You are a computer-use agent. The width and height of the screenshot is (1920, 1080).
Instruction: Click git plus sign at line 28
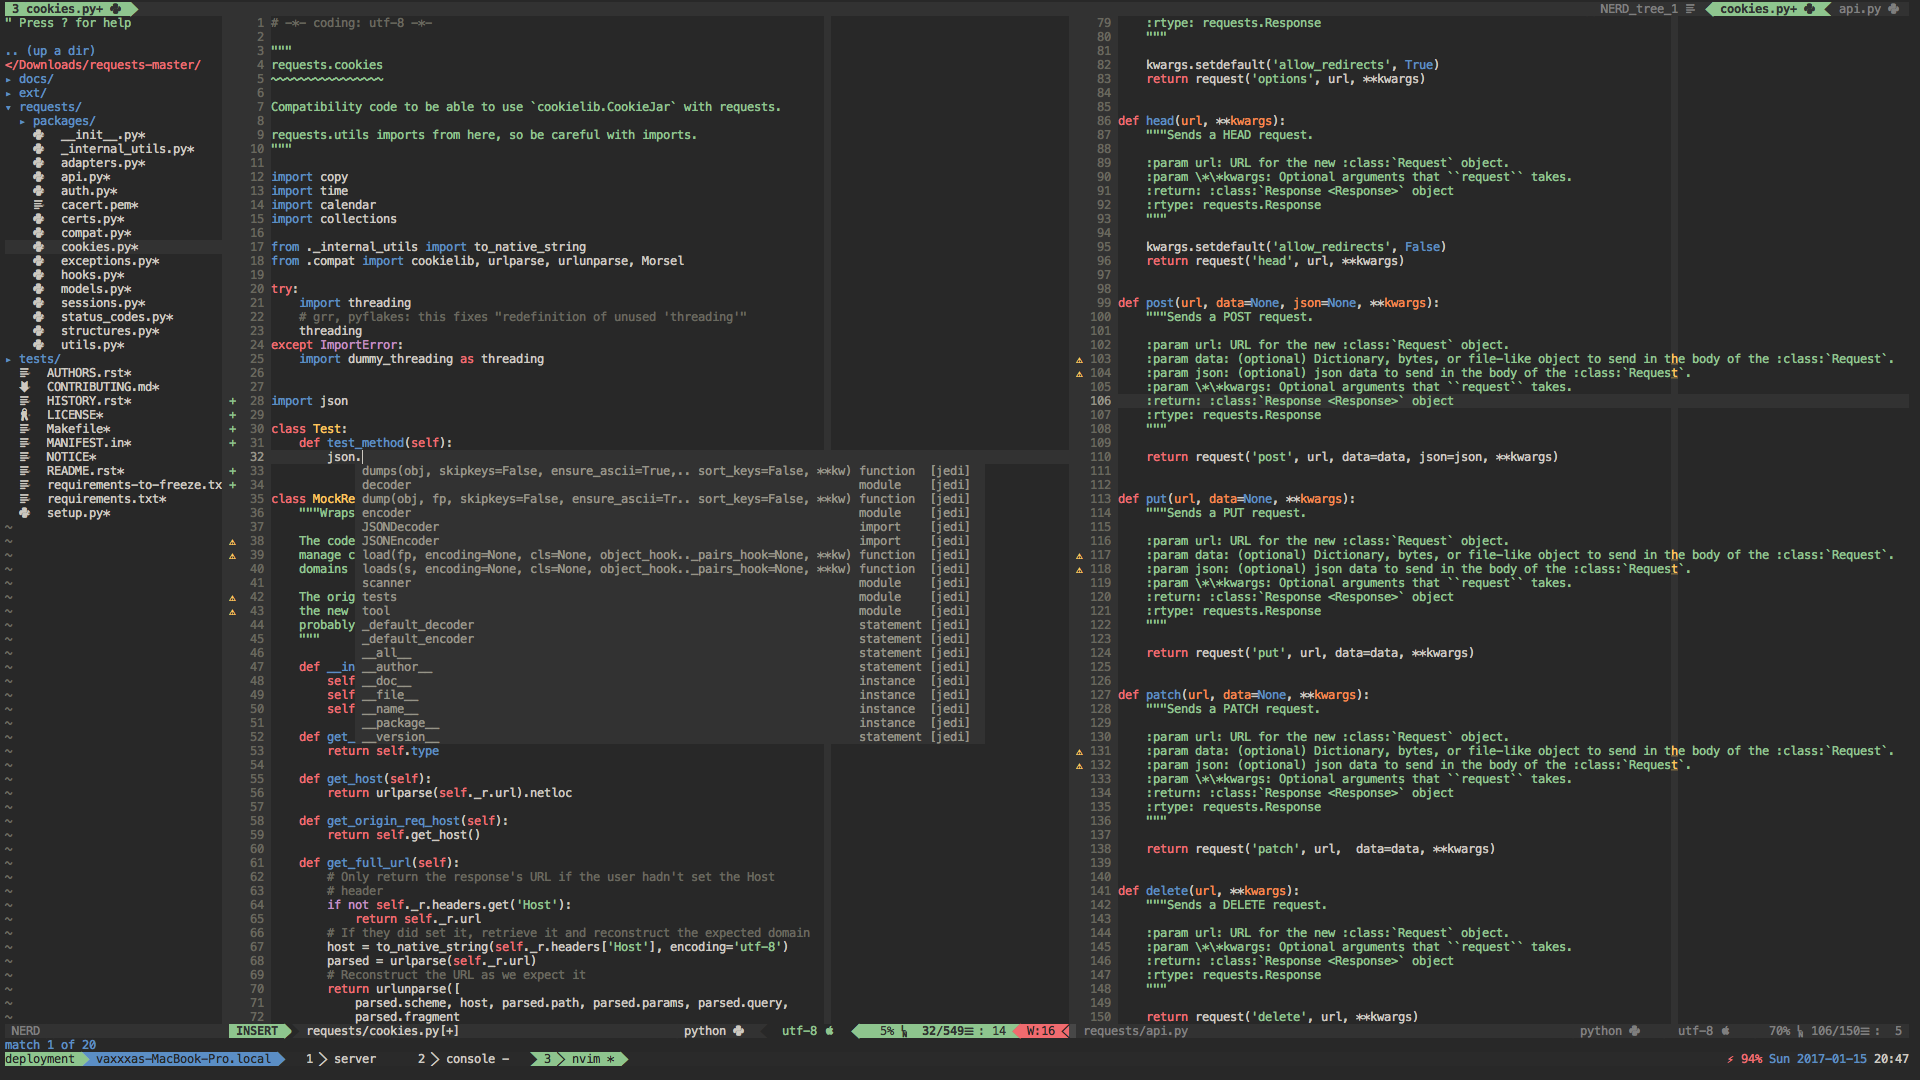[233, 401]
